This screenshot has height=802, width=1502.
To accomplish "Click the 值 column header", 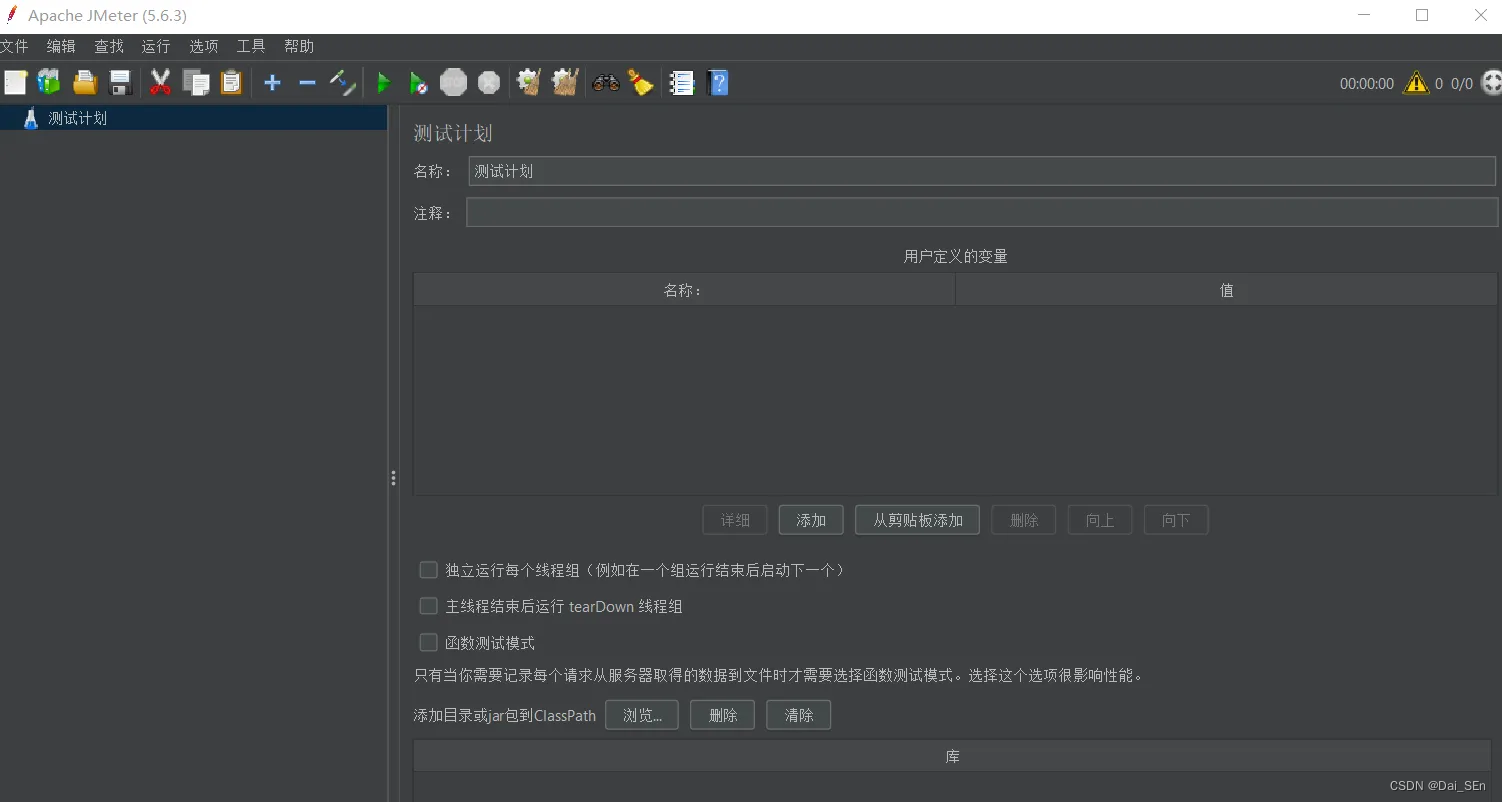I will pyautogui.click(x=1226, y=290).
